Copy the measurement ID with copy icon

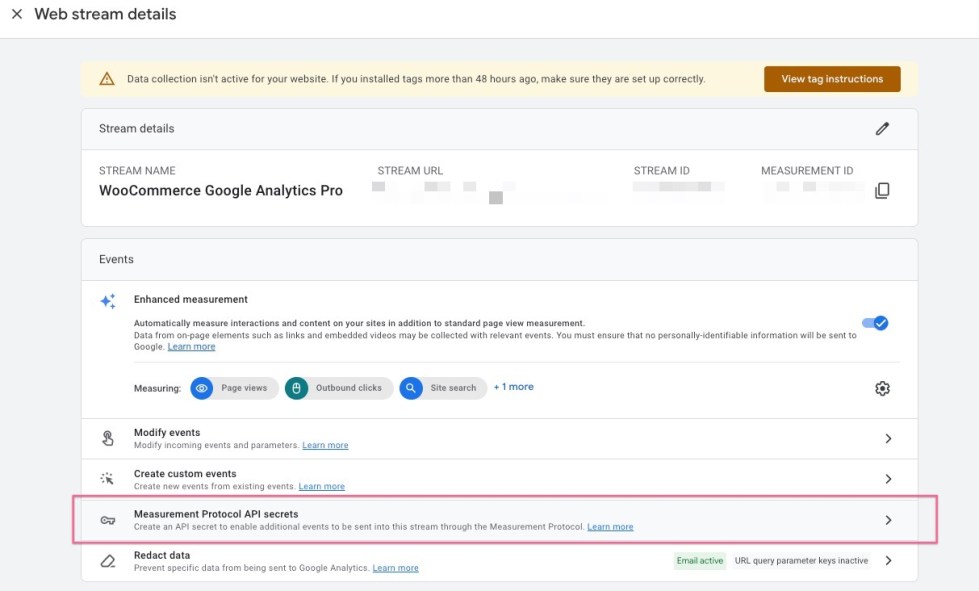882,190
